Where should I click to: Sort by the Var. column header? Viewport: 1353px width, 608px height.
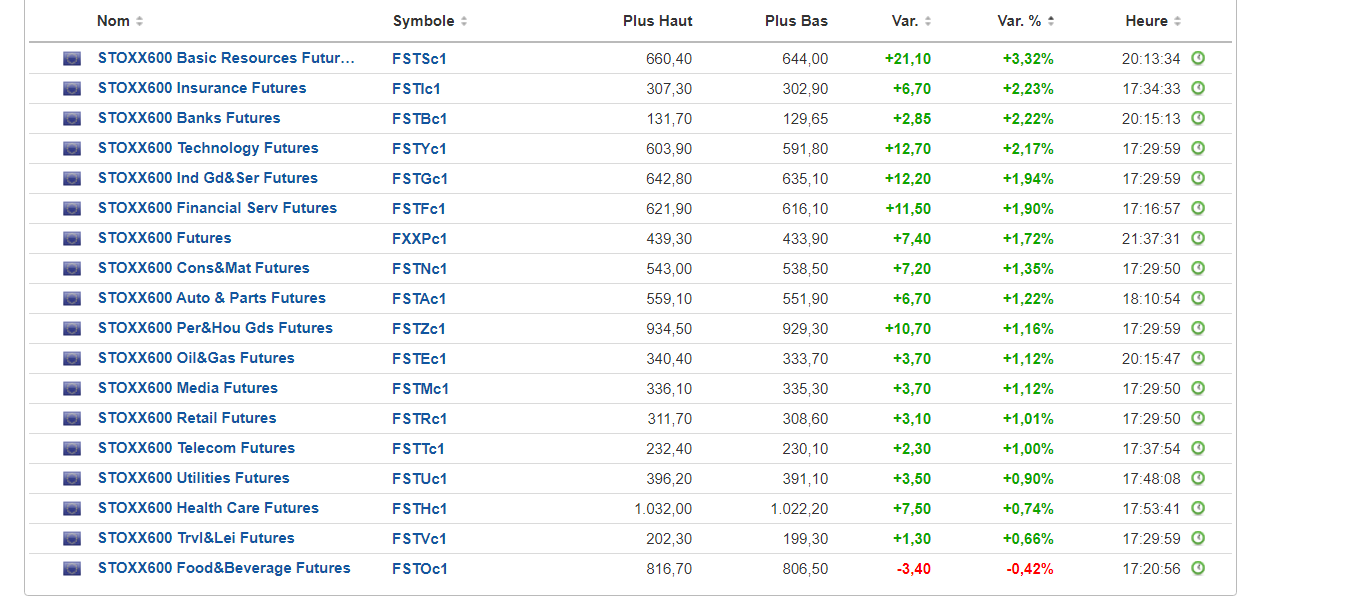912,21
